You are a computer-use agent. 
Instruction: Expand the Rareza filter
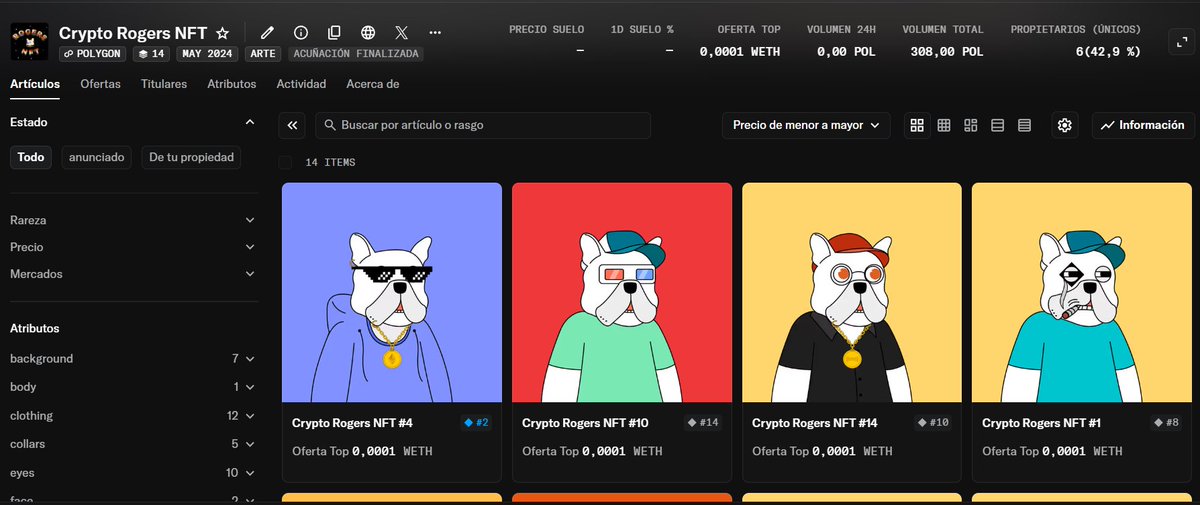[132, 220]
